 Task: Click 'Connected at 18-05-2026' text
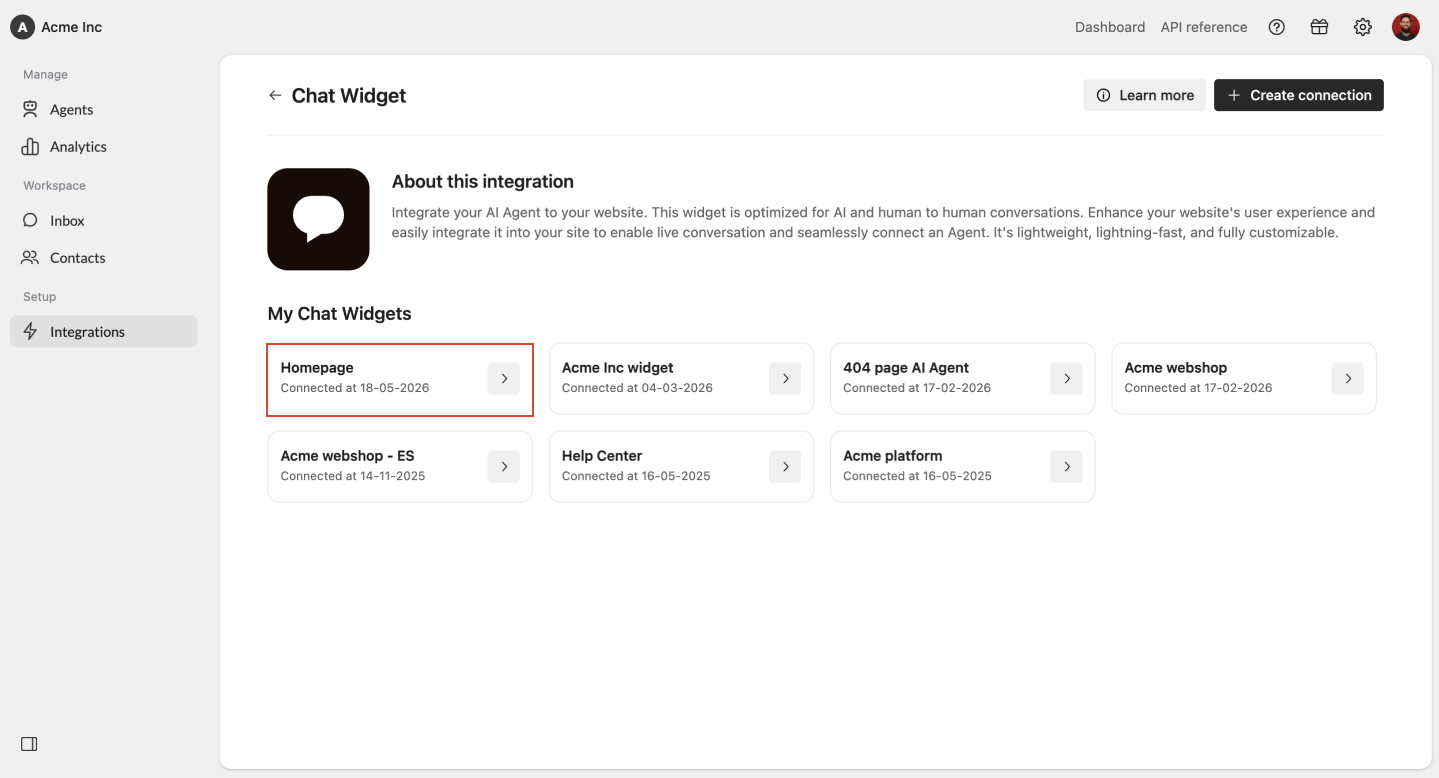point(355,388)
